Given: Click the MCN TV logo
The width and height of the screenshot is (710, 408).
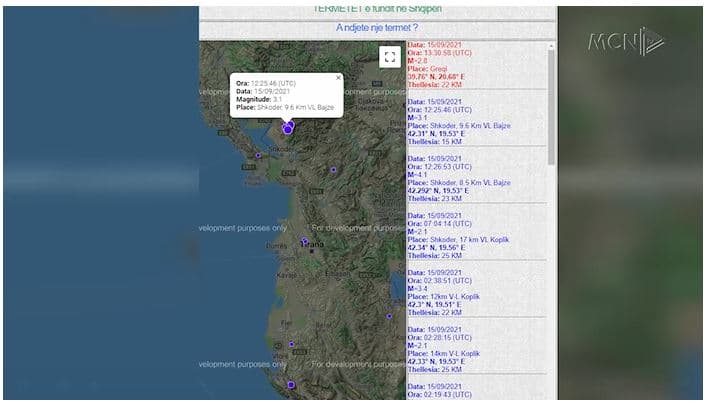Looking at the screenshot, I should pyautogui.click(x=626, y=41).
